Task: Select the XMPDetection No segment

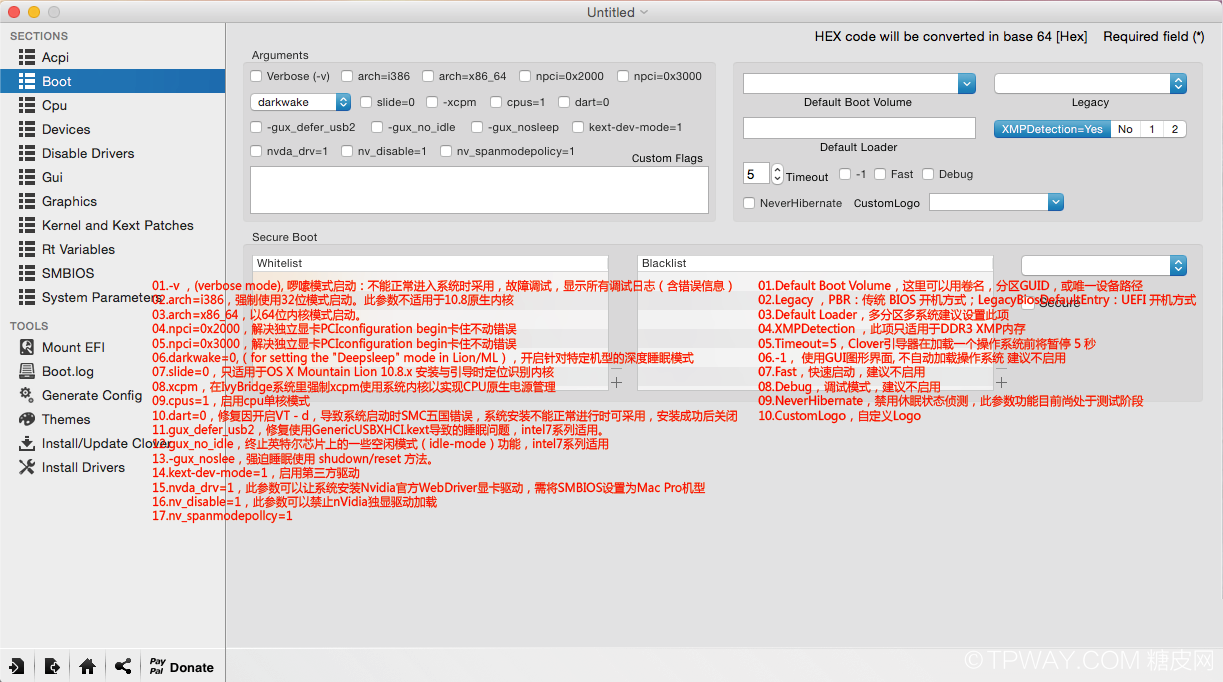Action: [x=1125, y=129]
